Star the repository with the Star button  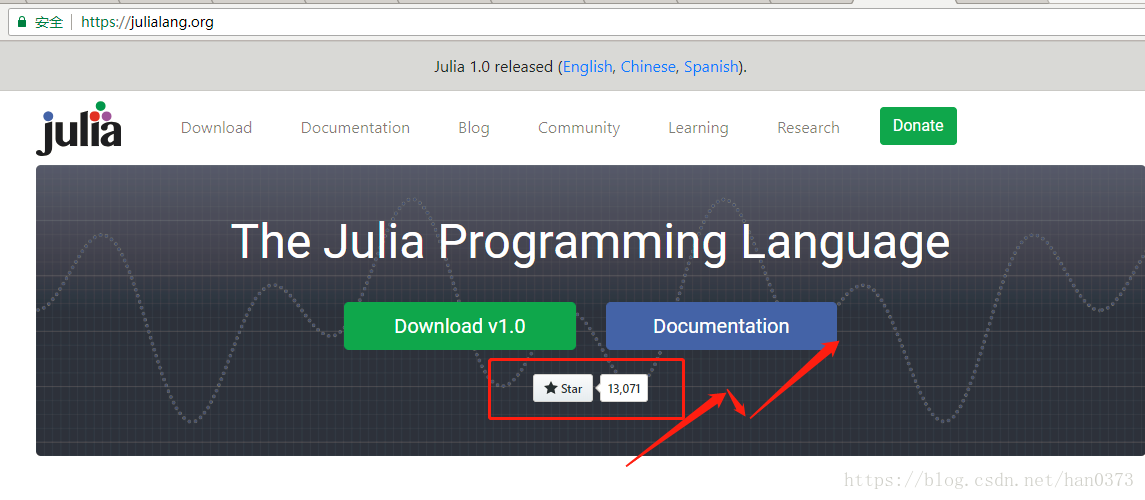click(x=563, y=388)
